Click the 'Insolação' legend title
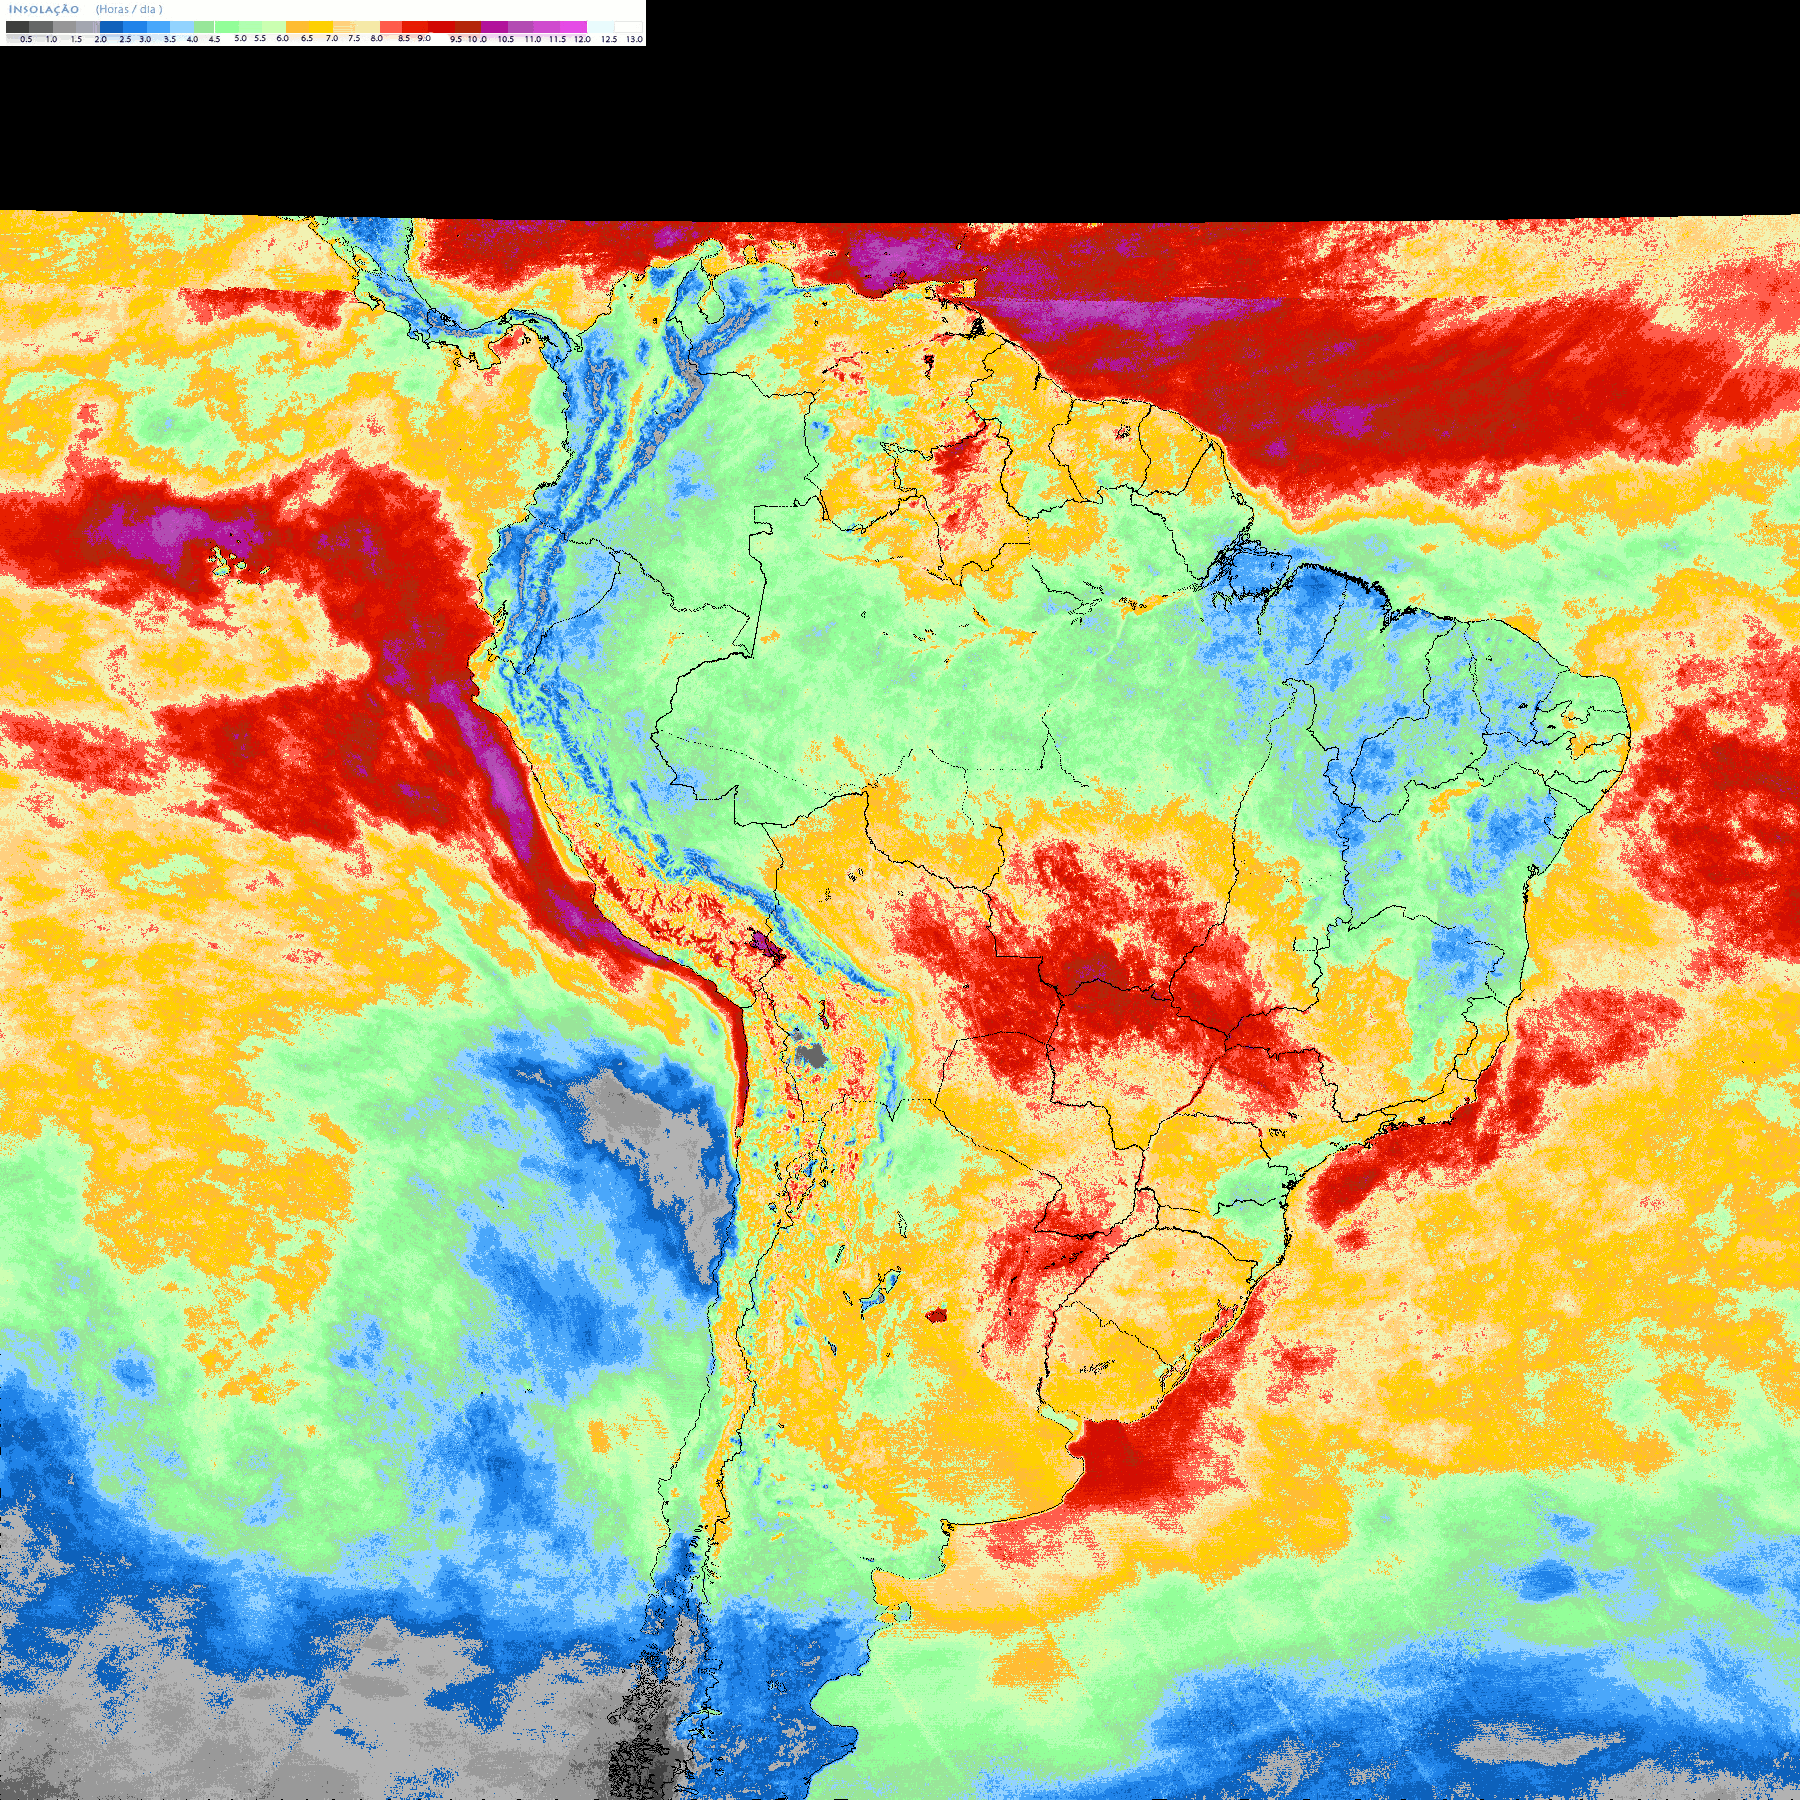1800x1800 pixels. [44, 9]
